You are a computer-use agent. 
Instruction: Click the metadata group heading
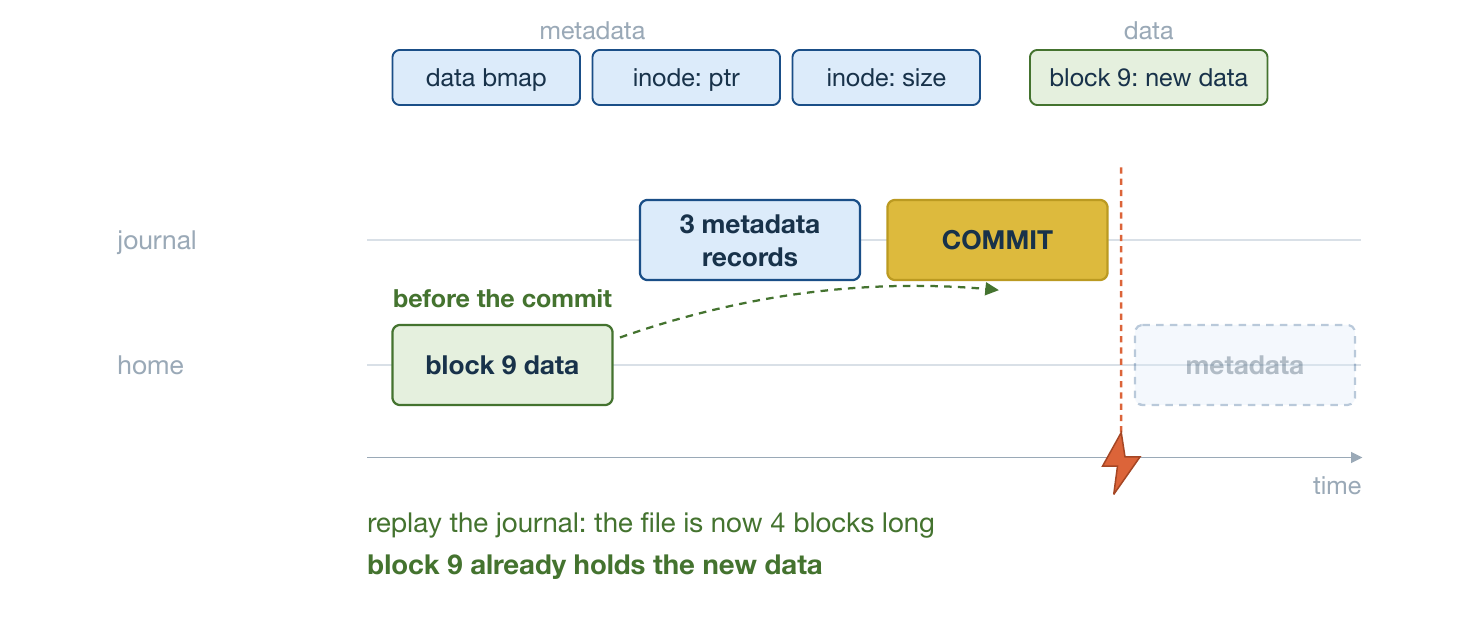pyautogui.click(x=592, y=31)
